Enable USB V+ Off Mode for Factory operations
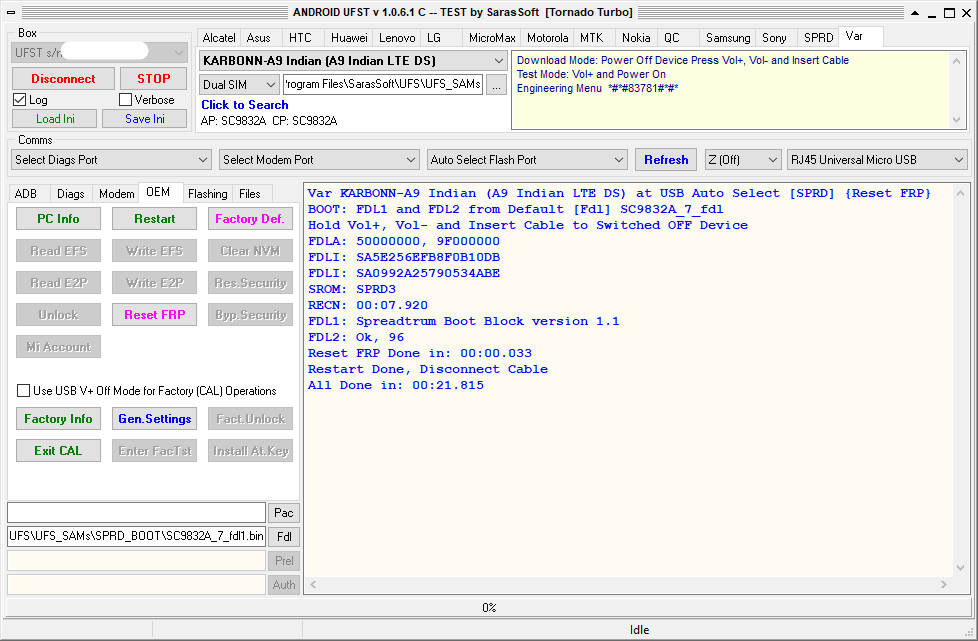Screen dimensions: 978x641 [23, 391]
